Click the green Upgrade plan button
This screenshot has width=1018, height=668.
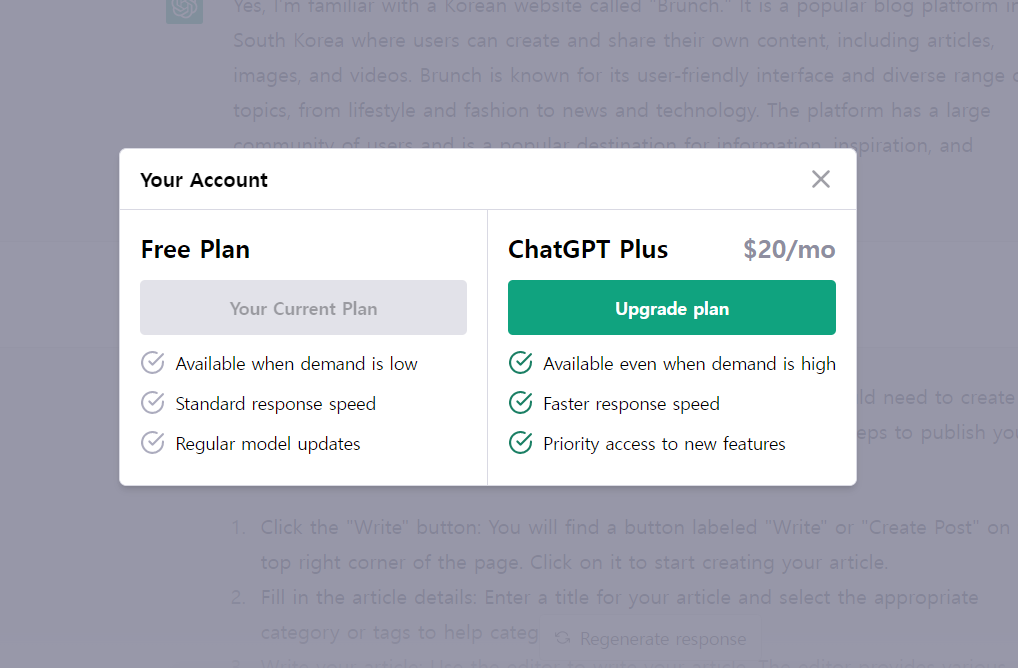coord(671,308)
